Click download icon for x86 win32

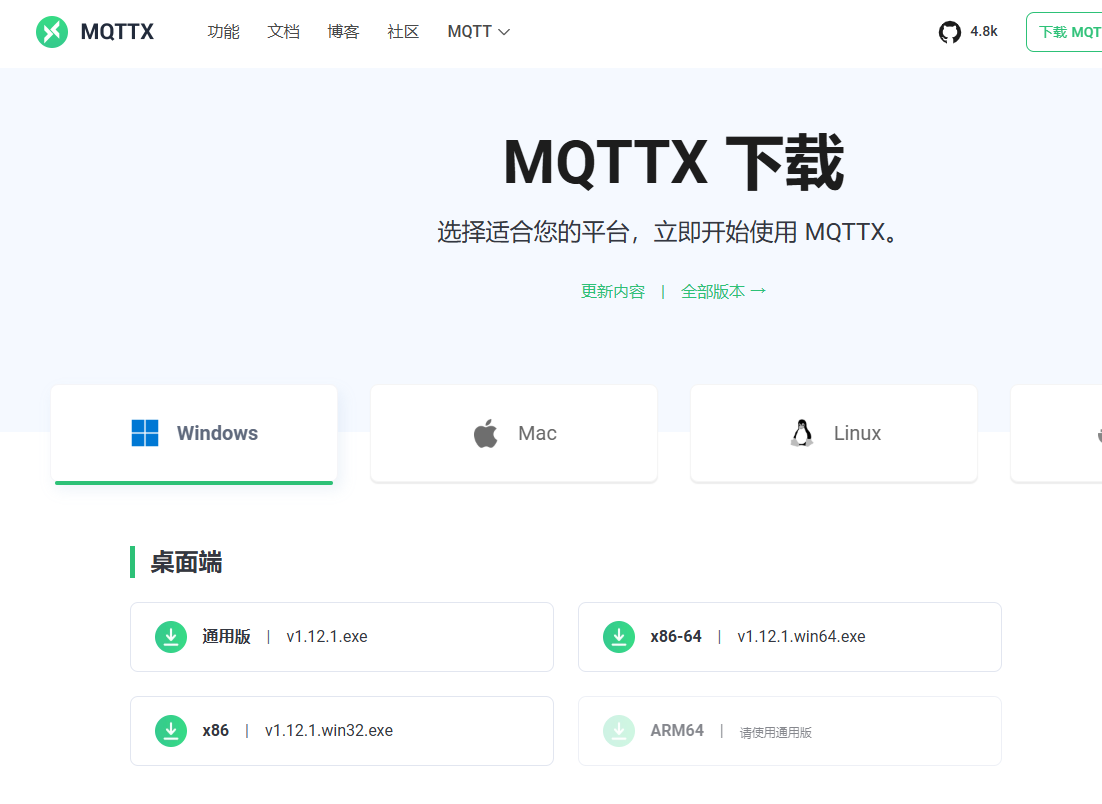pos(171,731)
